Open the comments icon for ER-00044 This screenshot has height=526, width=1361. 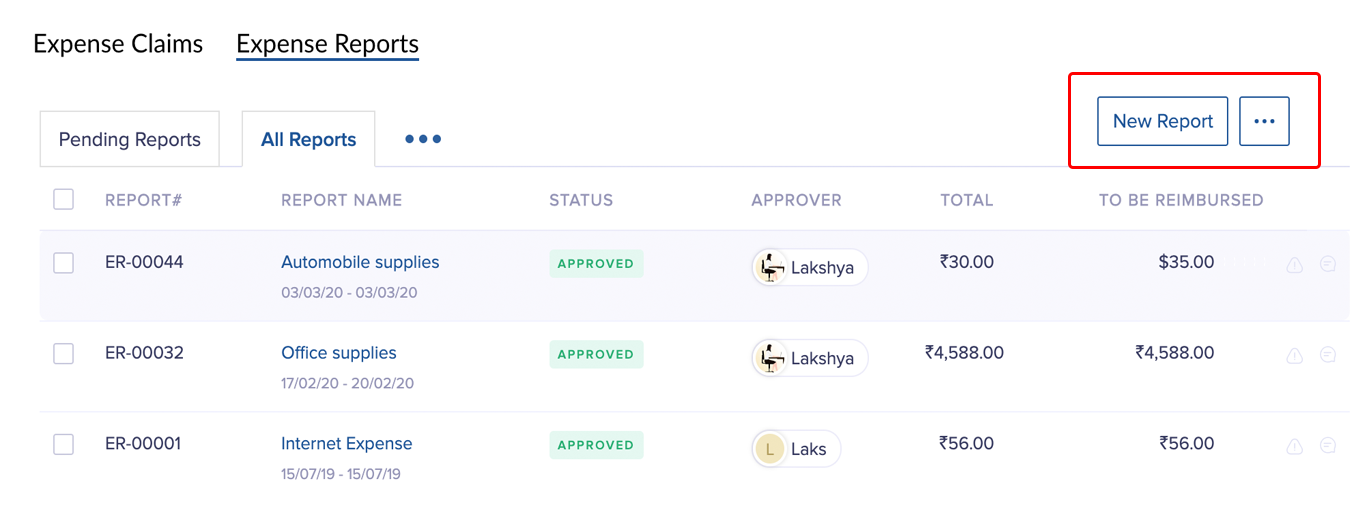coord(1328,265)
